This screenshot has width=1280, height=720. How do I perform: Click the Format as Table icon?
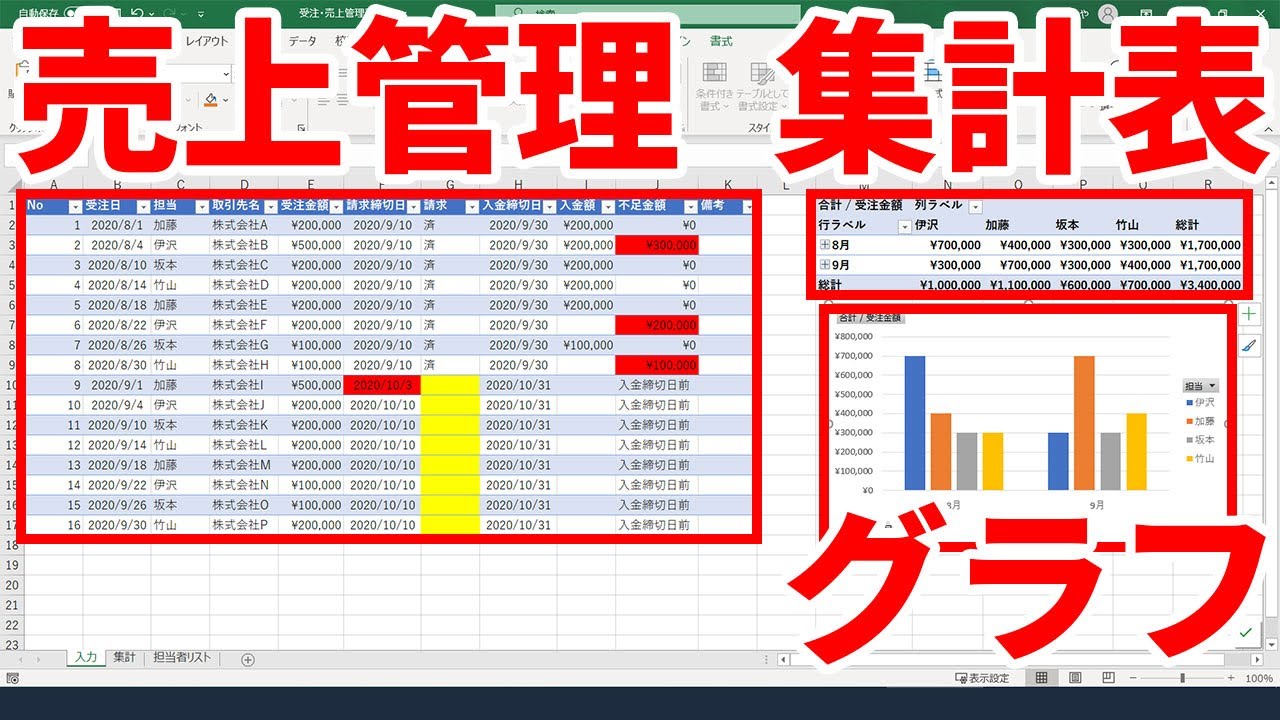(763, 74)
